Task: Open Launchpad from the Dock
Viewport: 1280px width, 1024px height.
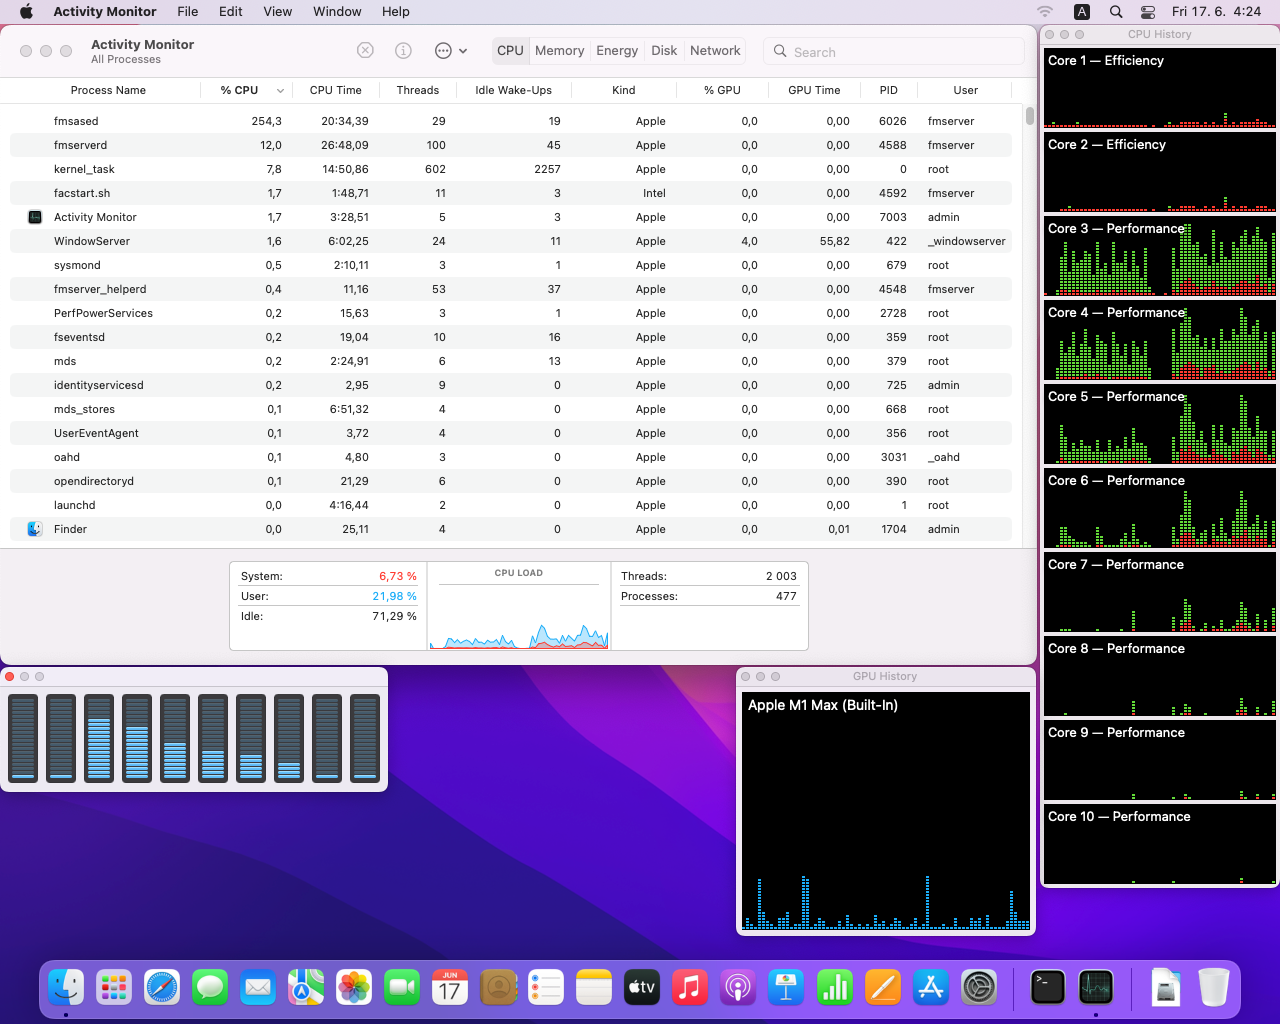Action: pos(114,988)
